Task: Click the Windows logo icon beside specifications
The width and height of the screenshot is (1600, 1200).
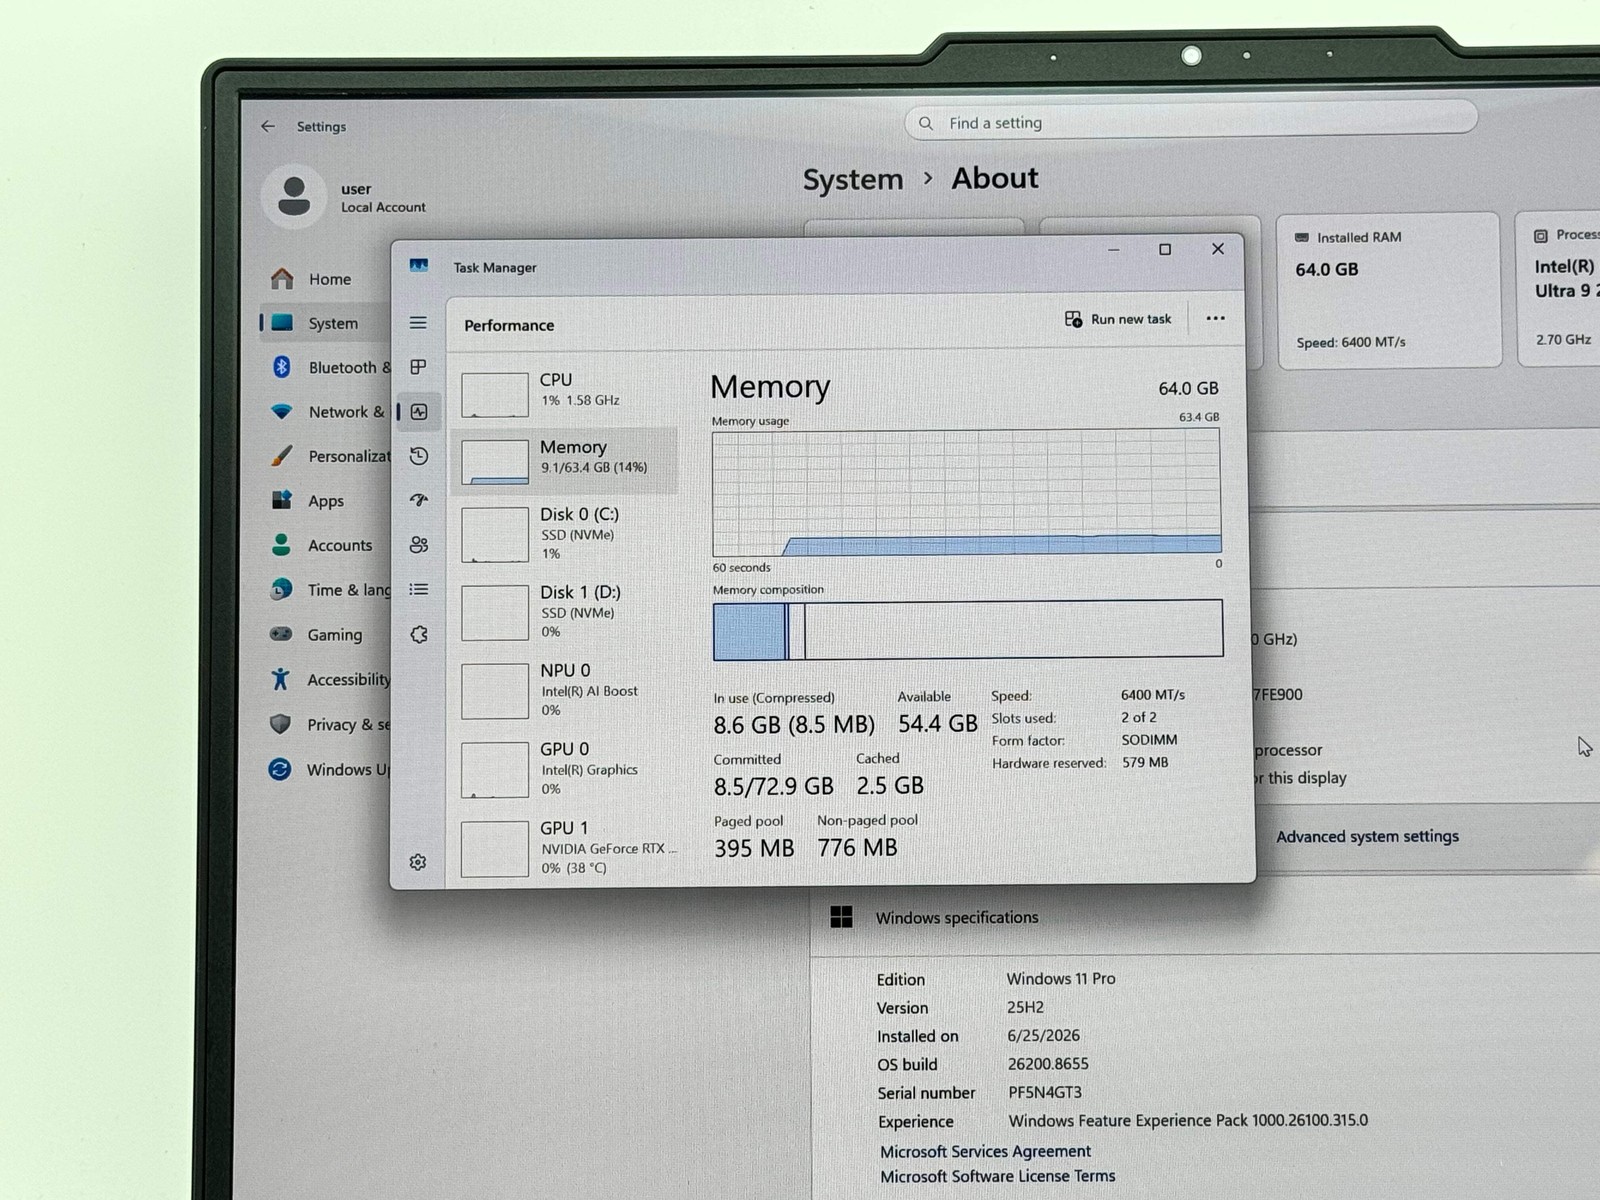Action: click(x=841, y=917)
